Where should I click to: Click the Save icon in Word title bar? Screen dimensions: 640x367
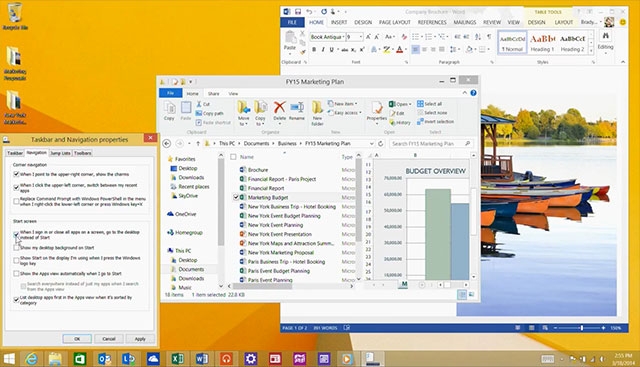tap(298, 11)
